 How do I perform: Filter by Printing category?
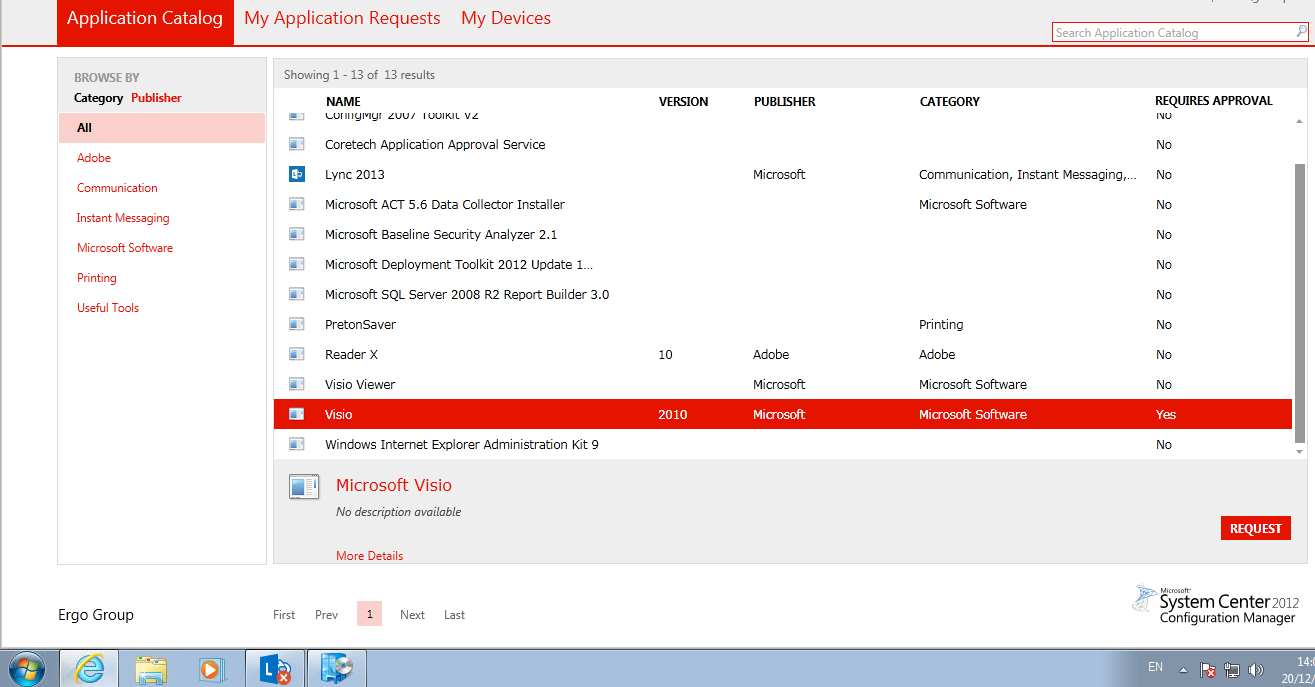click(97, 278)
